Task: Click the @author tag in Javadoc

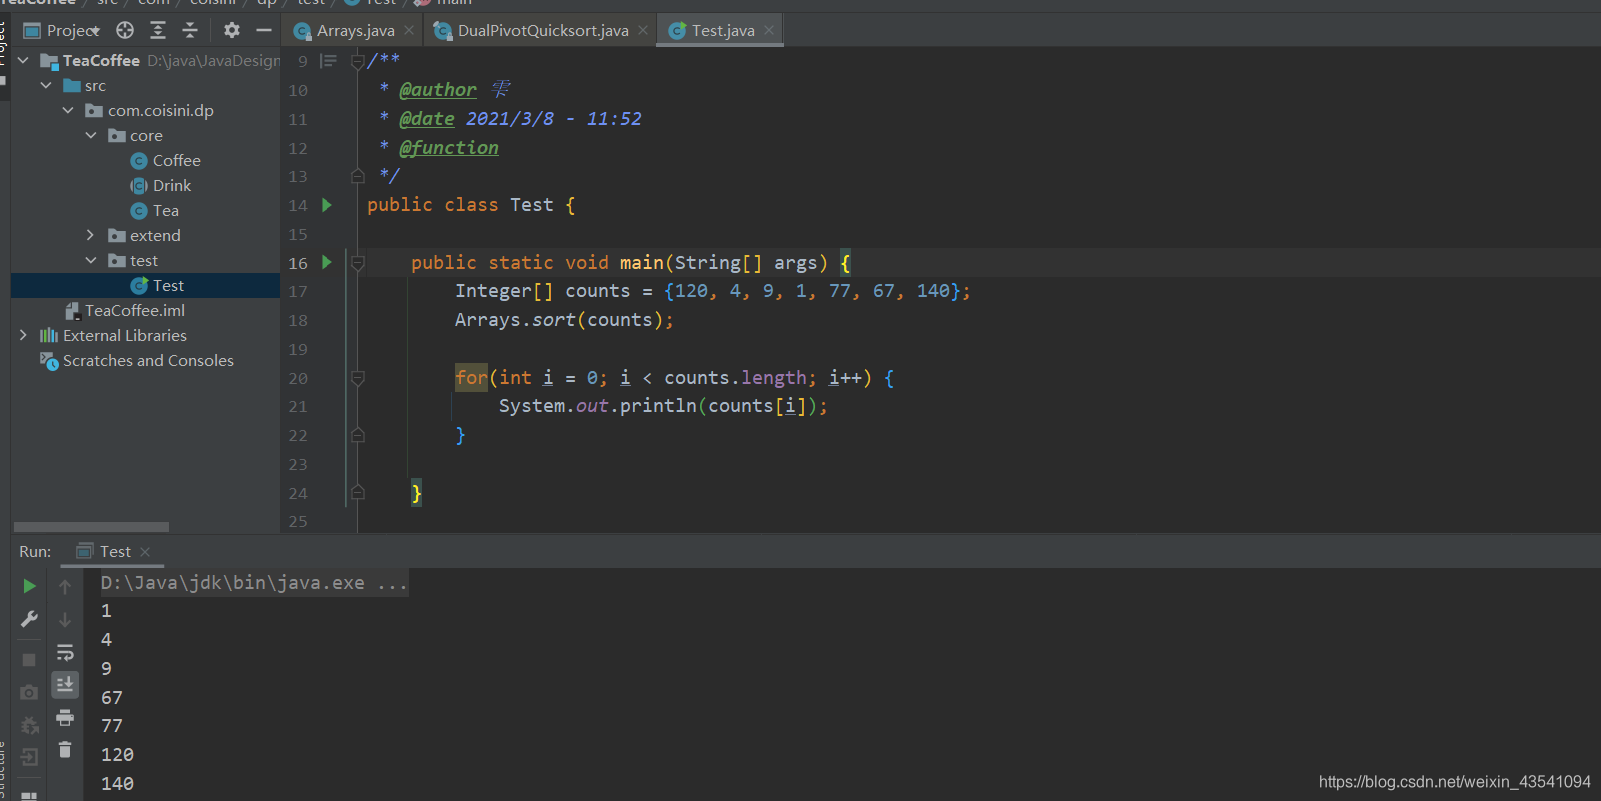Action: tap(438, 90)
